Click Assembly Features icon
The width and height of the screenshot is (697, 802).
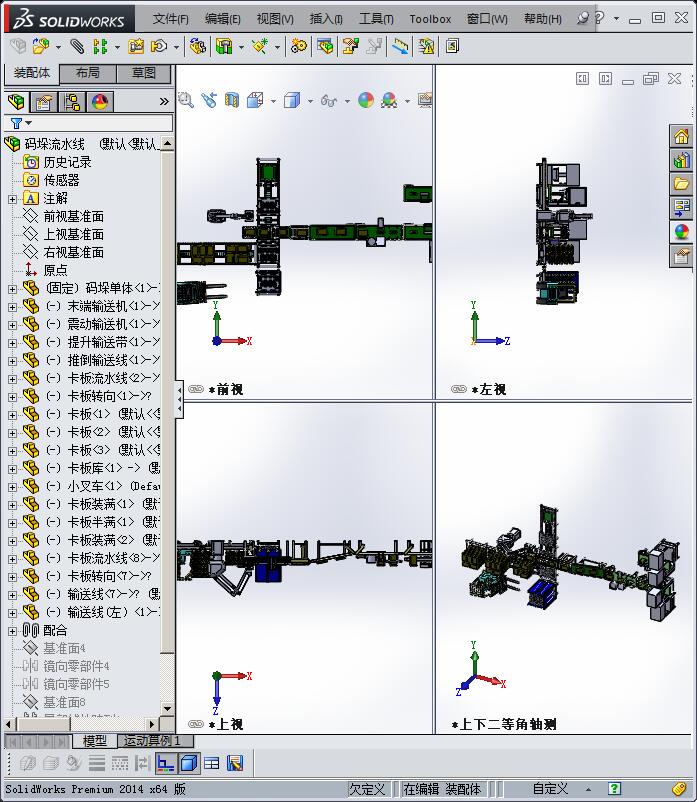point(224,47)
